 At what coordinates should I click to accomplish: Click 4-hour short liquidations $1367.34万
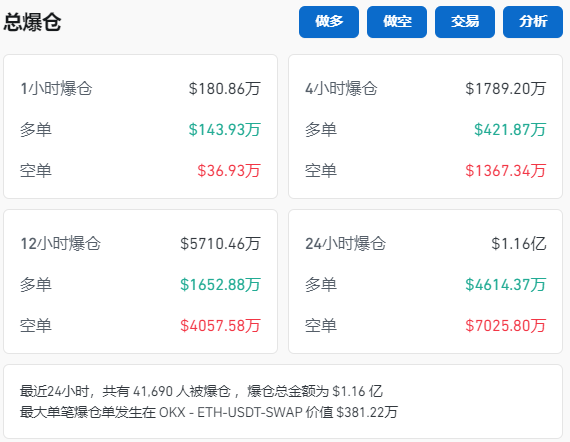506,171
